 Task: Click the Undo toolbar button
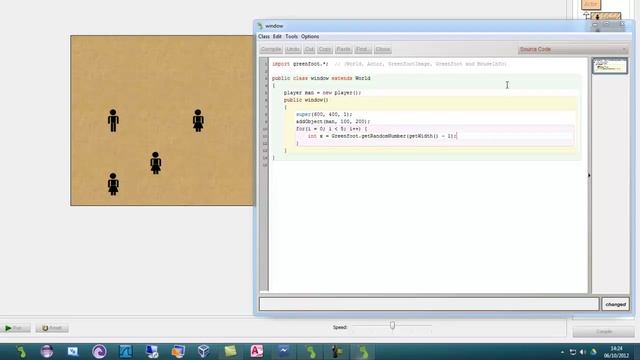(x=293, y=49)
